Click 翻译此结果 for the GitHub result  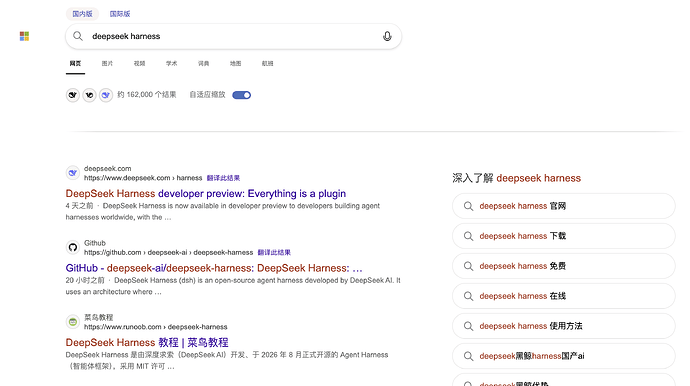[274, 252]
